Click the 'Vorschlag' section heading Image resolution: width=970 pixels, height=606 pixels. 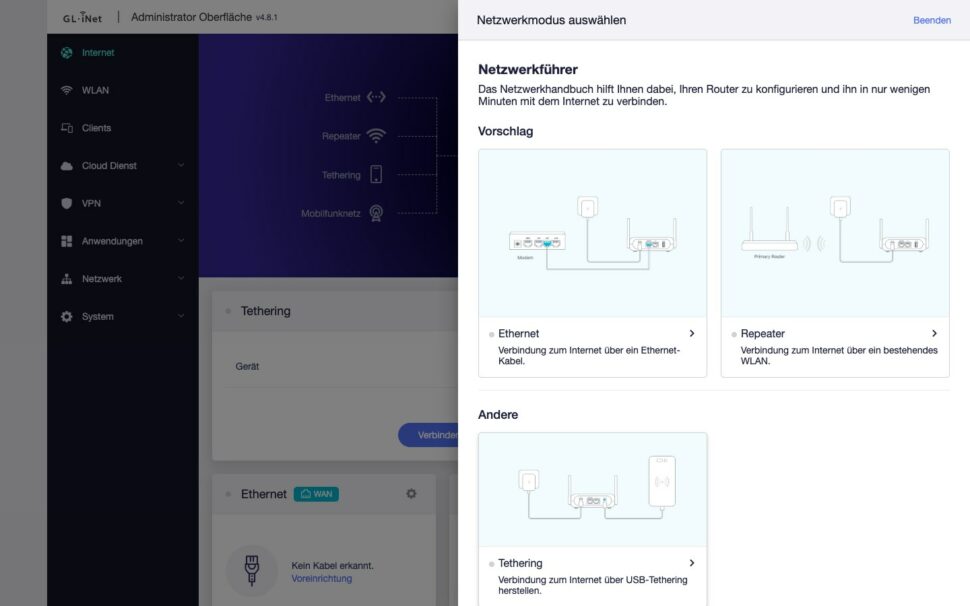coord(505,131)
